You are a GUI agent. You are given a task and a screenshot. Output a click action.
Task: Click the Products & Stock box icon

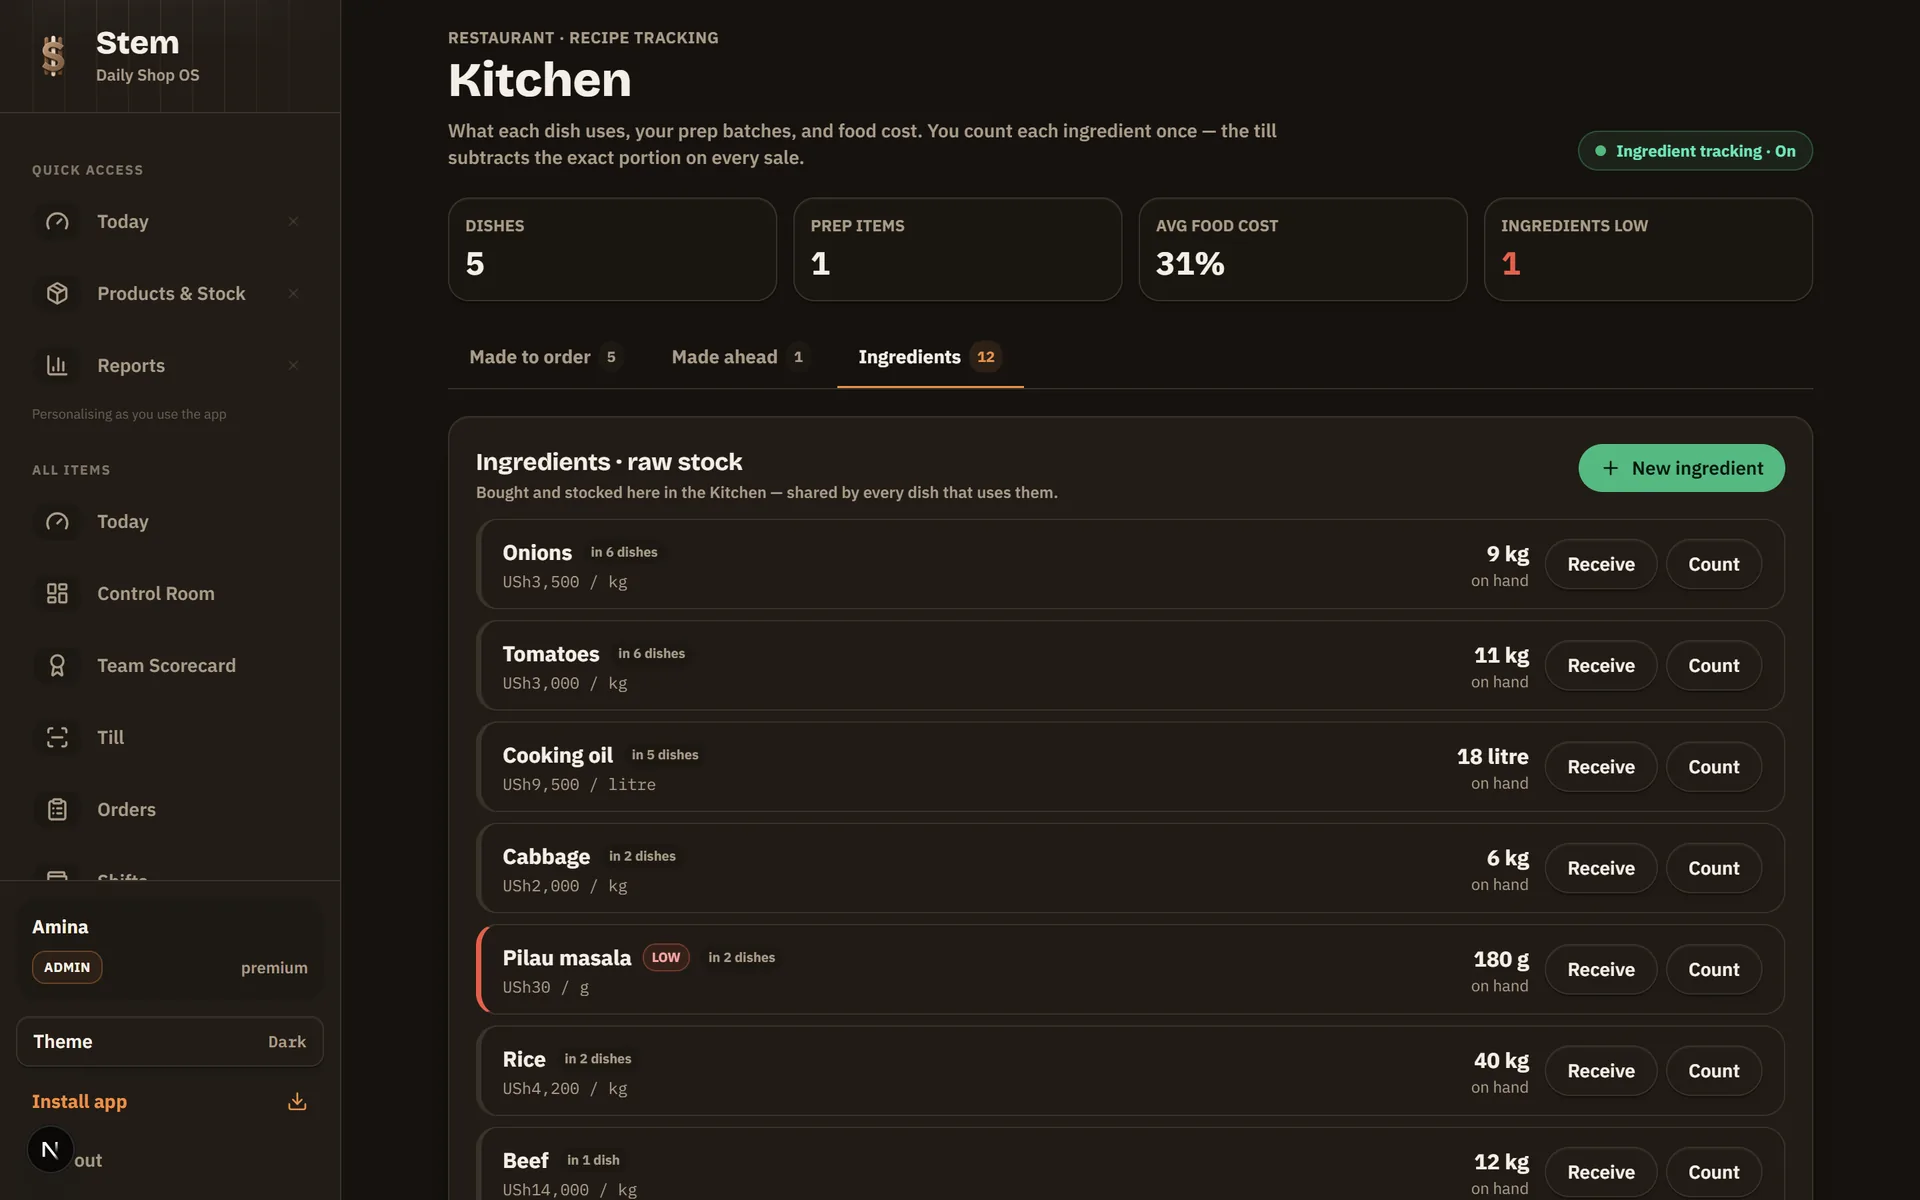pyautogui.click(x=57, y=293)
